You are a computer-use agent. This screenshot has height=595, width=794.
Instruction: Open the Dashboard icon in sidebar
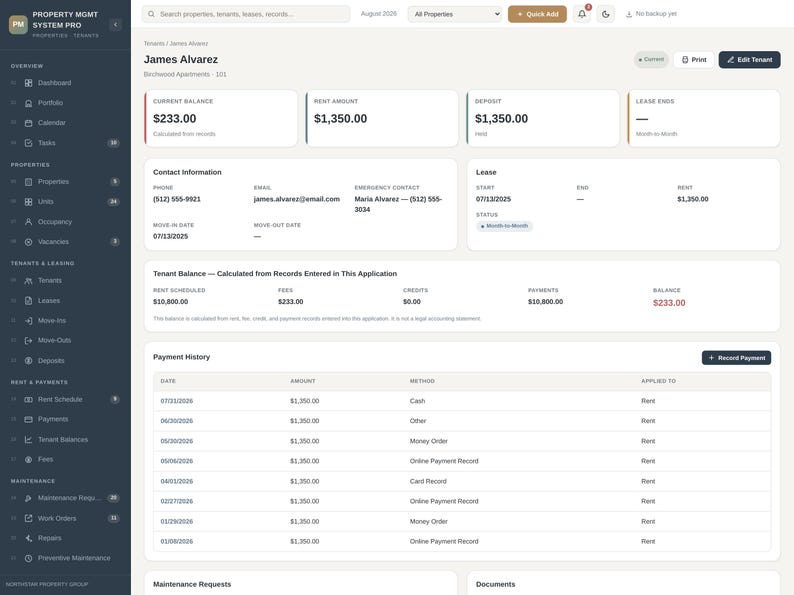[28, 83]
